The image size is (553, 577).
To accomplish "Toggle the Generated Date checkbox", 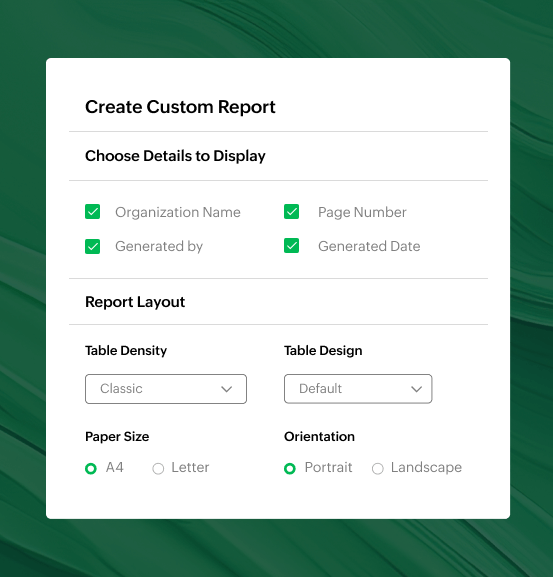I will (x=291, y=246).
